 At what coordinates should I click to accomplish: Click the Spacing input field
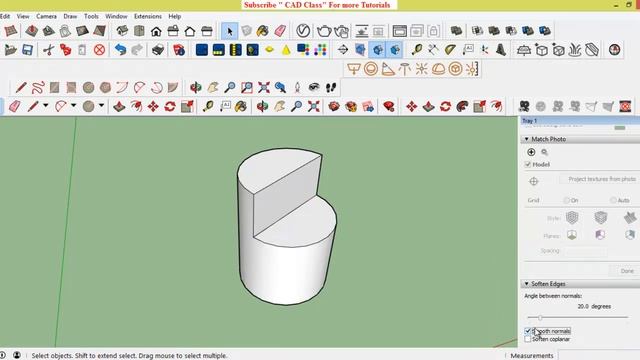pos(585,251)
